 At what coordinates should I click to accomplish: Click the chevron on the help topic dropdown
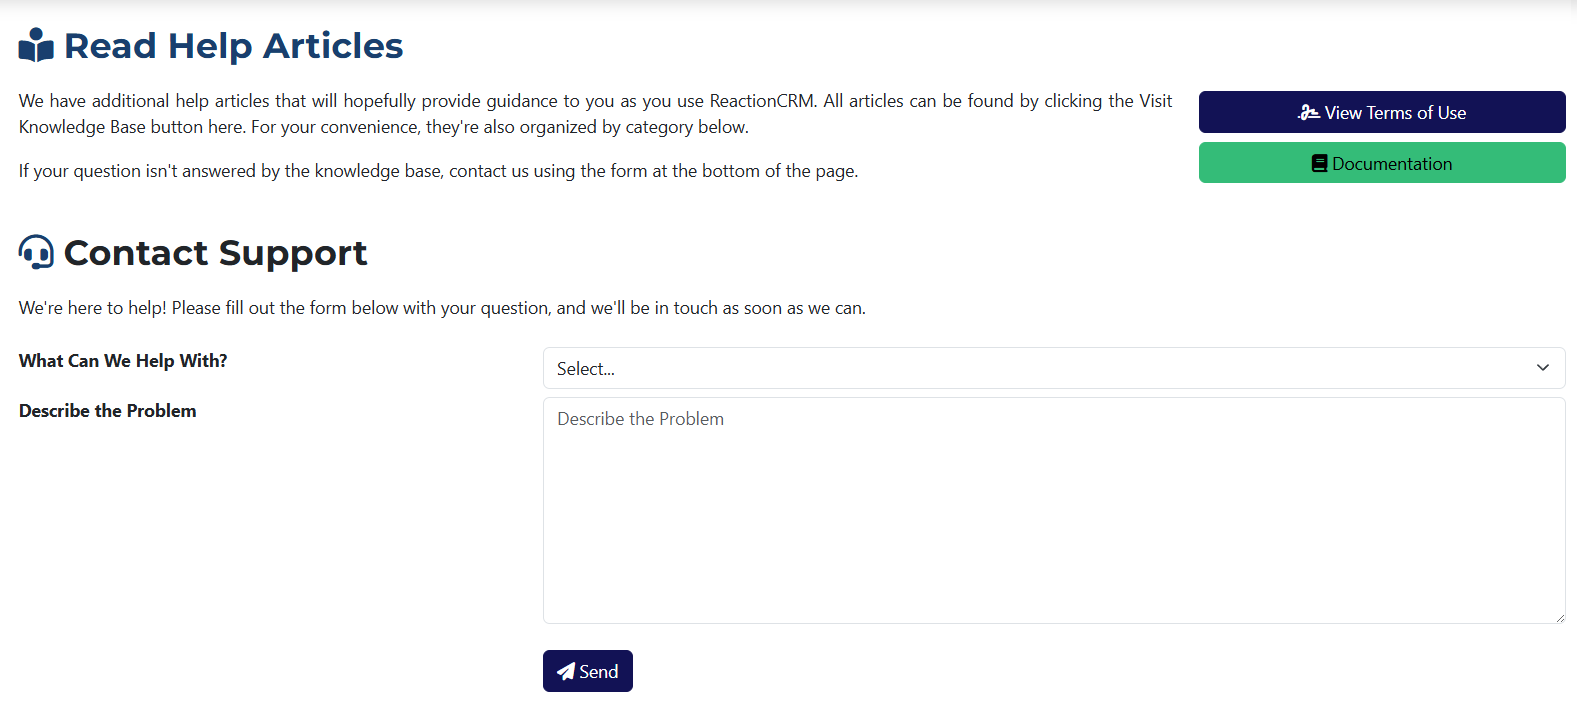1542,368
